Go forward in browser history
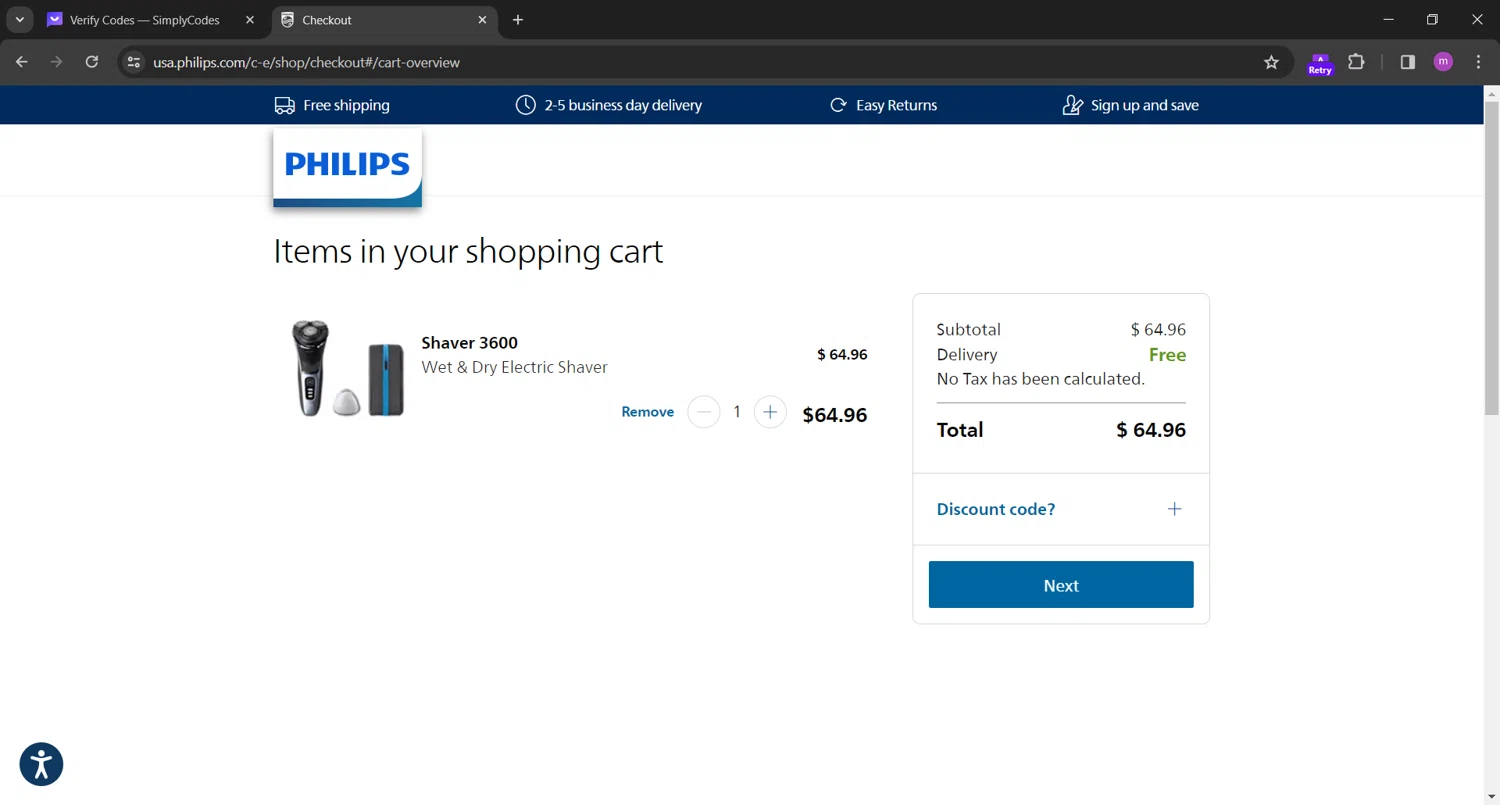 tap(57, 62)
